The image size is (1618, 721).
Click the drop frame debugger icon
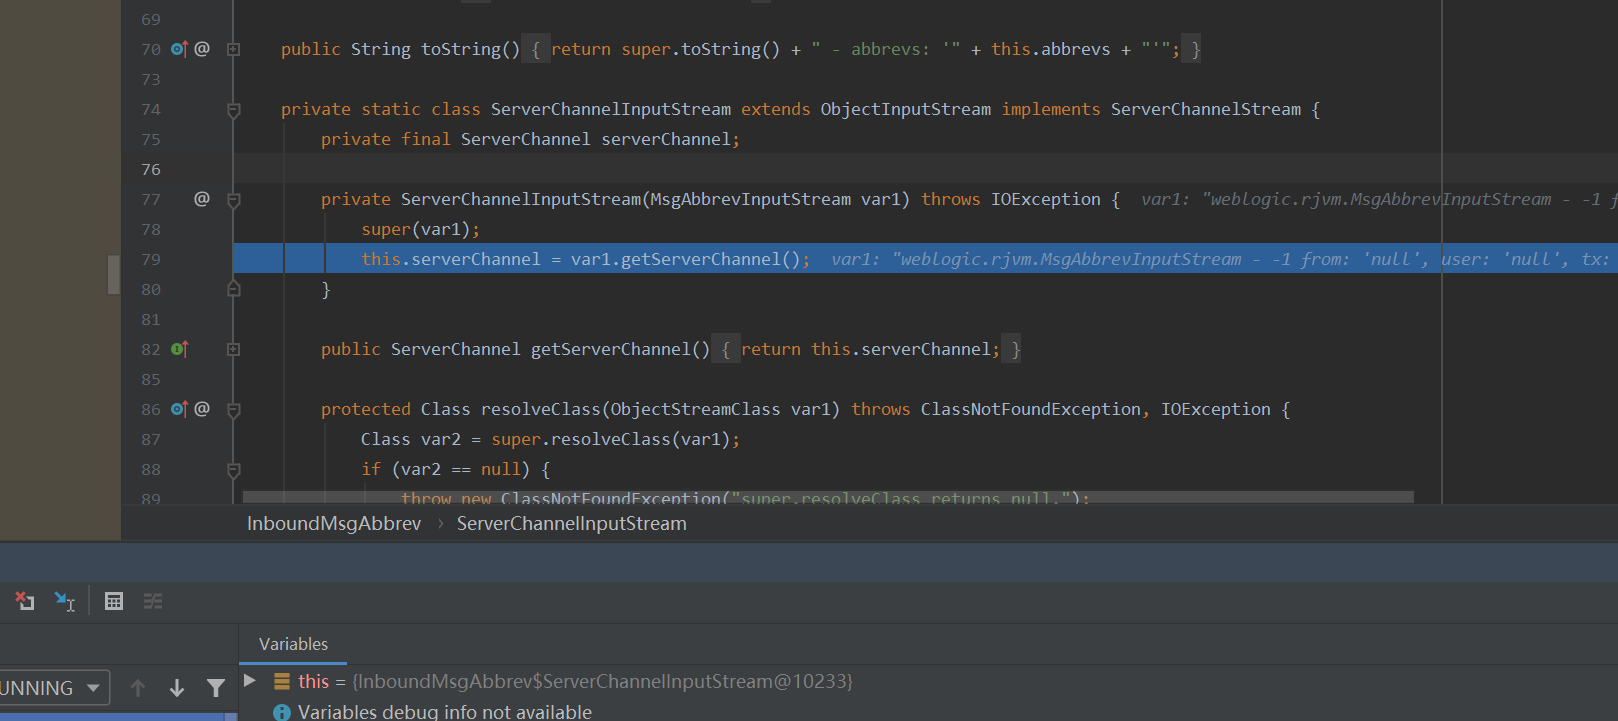25,601
